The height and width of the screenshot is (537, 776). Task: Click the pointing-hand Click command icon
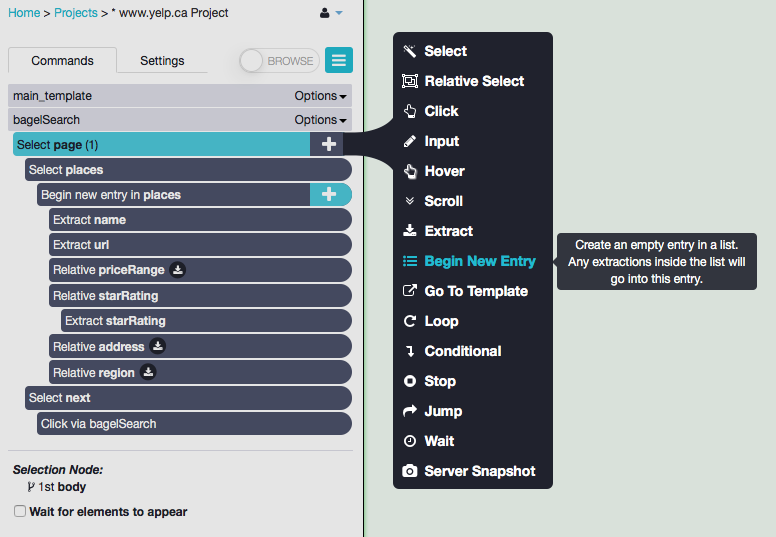pyautogui.click(x=410, y=111)
